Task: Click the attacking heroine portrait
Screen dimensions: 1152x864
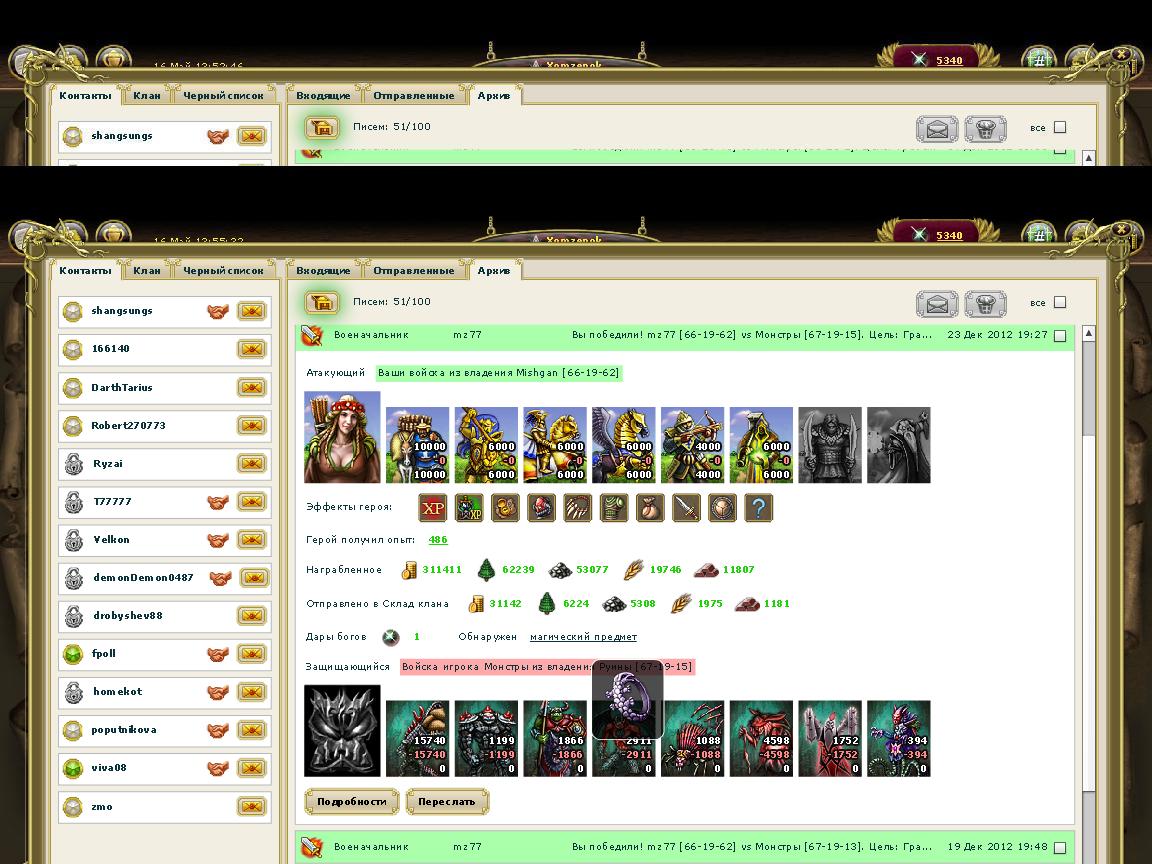Action: point(342,437)
